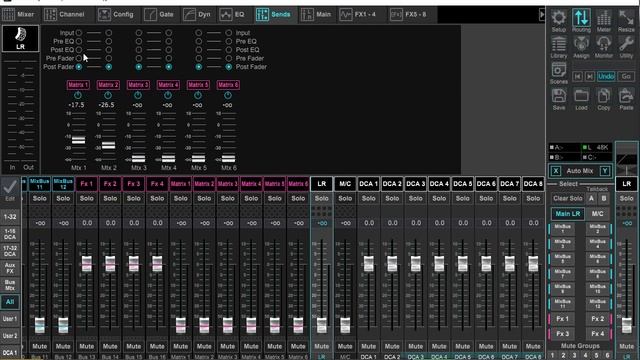Click the Load folder icon
The image size is (640, 360).
[x=581, y=96]
